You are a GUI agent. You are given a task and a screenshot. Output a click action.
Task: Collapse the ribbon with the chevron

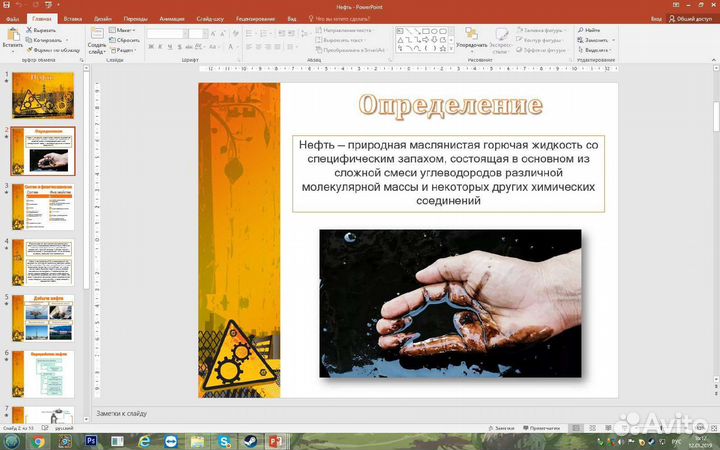pyautogui.click(x=714, y=60)
